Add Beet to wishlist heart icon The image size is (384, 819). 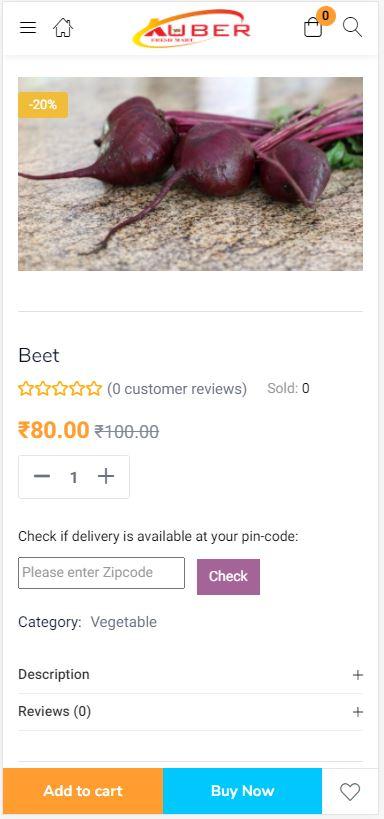tap(350, 792)
